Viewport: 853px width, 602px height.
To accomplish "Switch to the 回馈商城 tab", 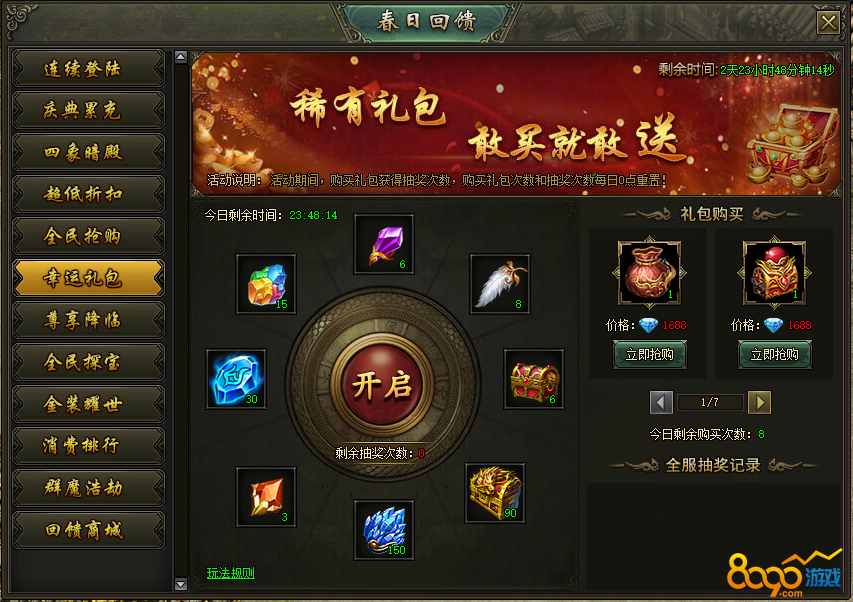I will point(88,530).
